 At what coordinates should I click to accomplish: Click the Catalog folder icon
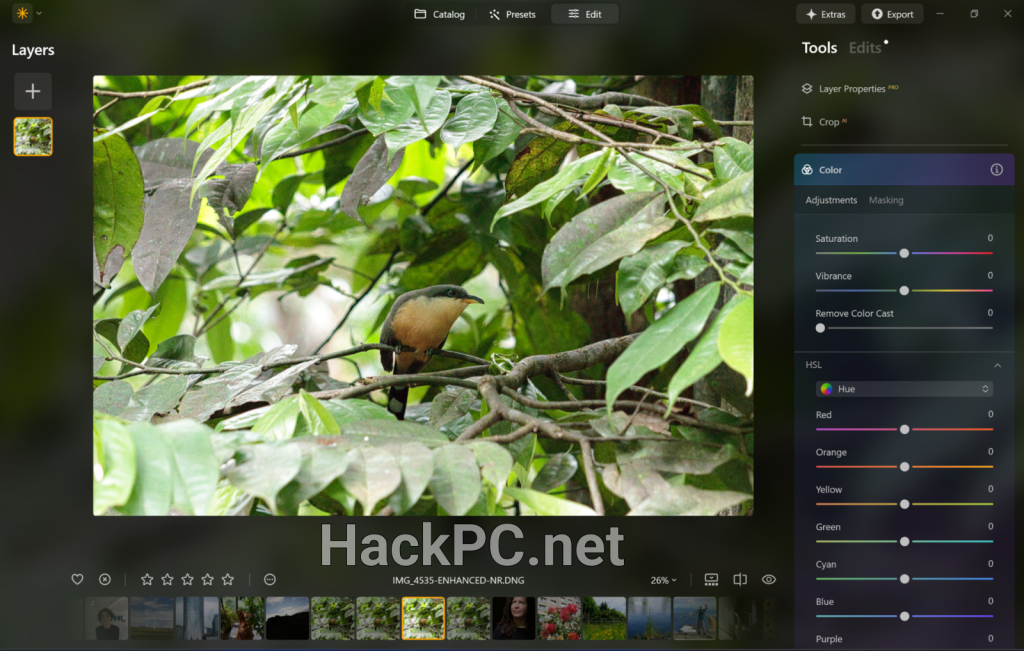click(x=420, y=14)
